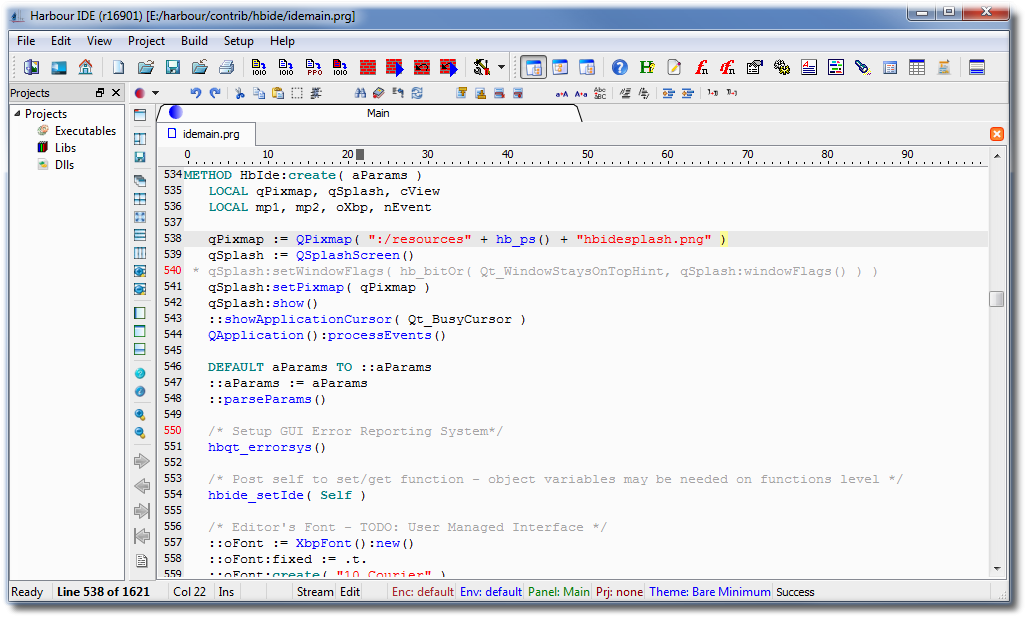
Task: Click the green Harbour help 'H' icon
Action: [x=647, y=68]
